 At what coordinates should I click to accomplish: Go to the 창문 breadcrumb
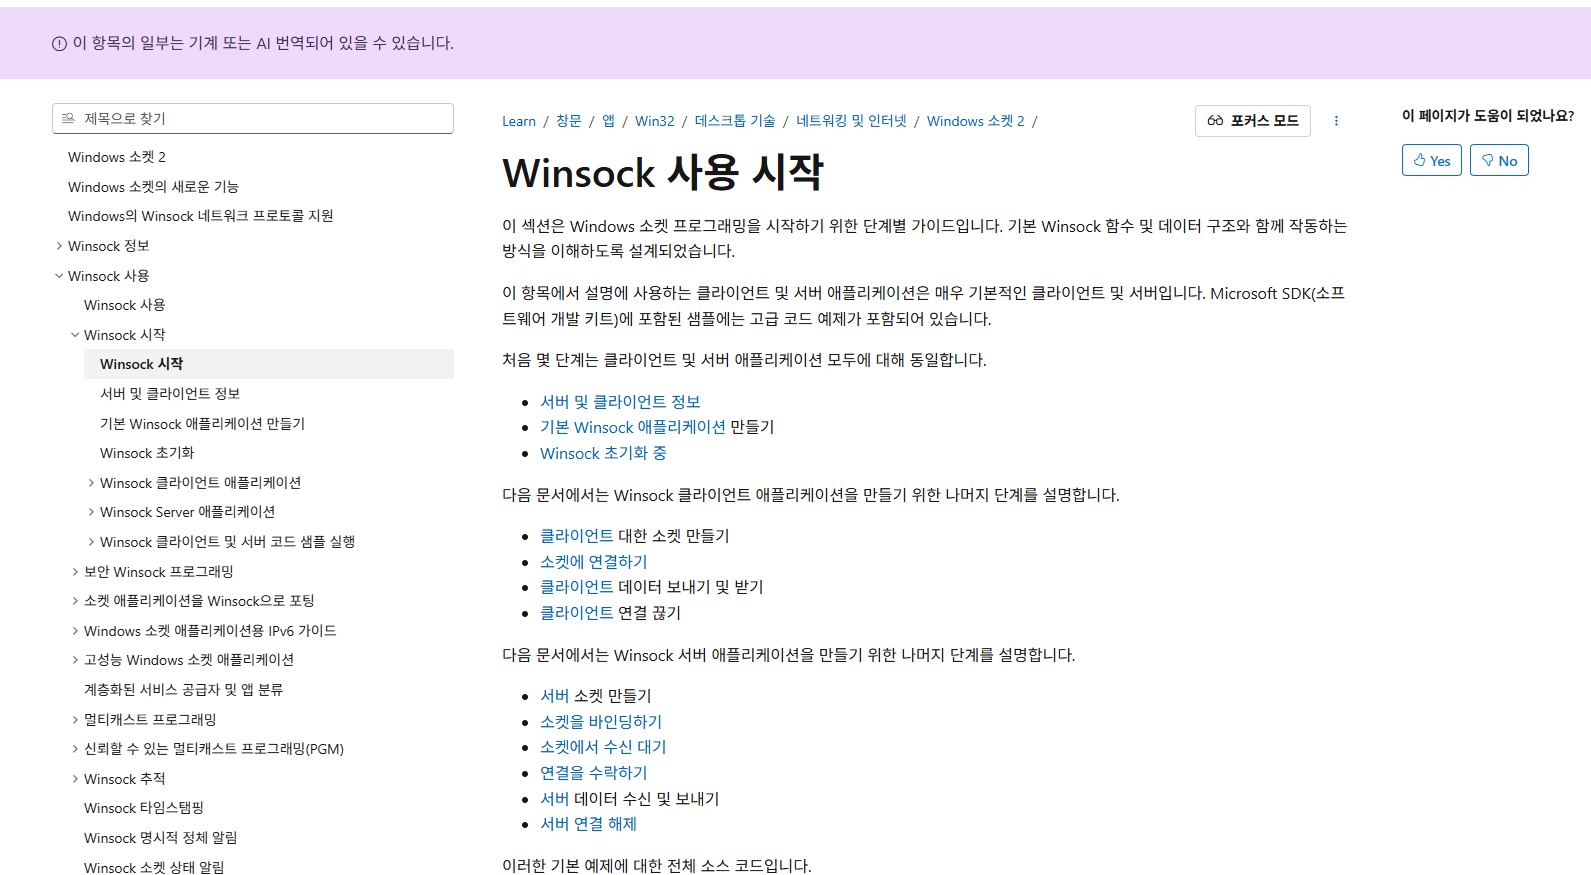[569, 121]
